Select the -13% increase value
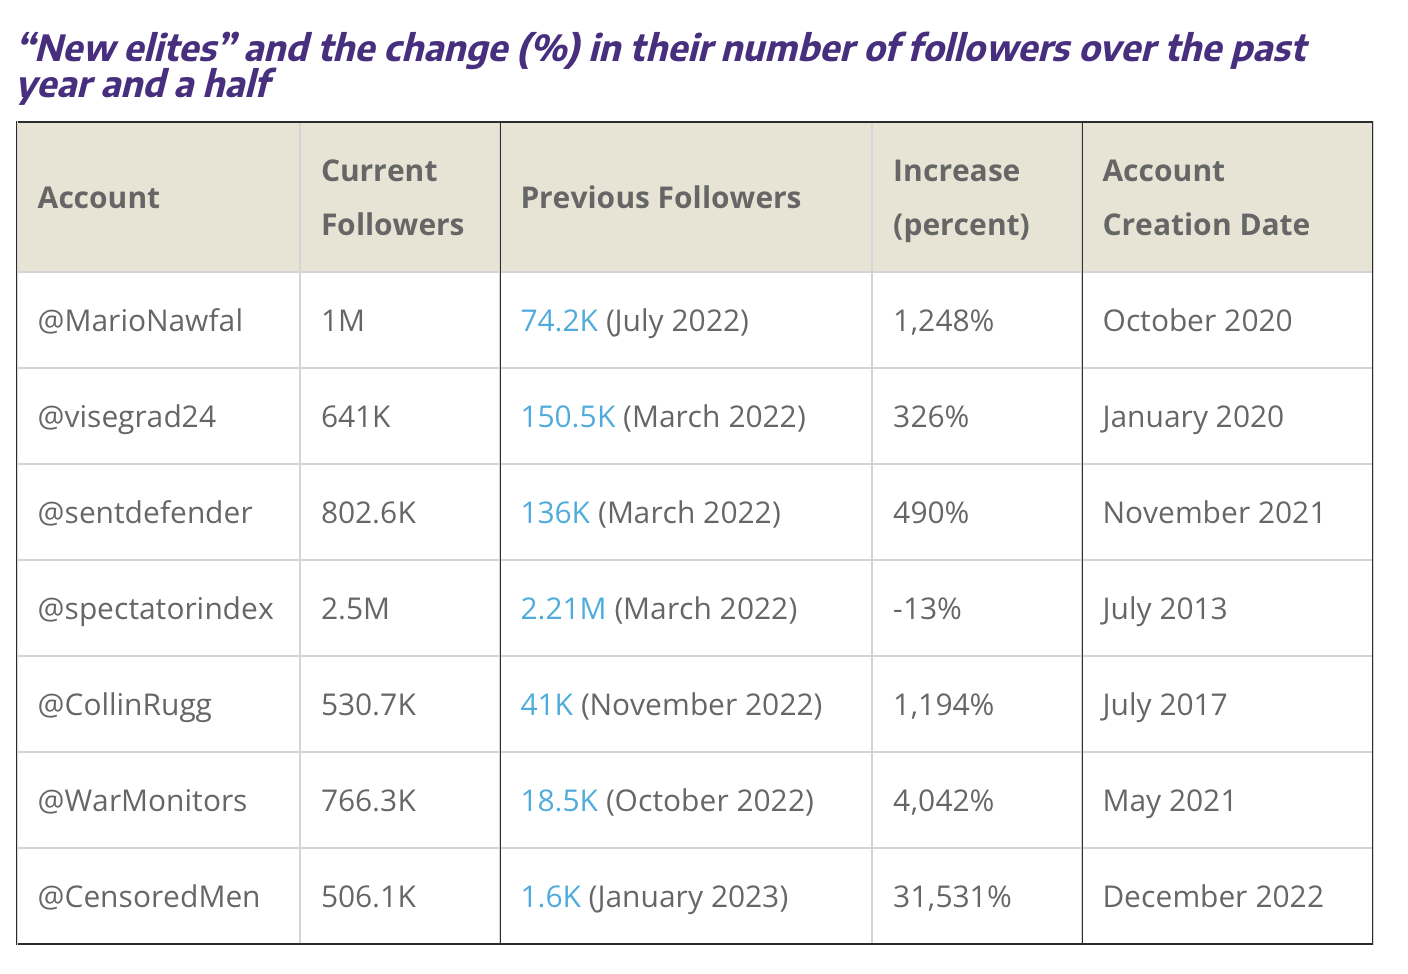Screen dimensions: 1408x974 [x=926, y=609]
